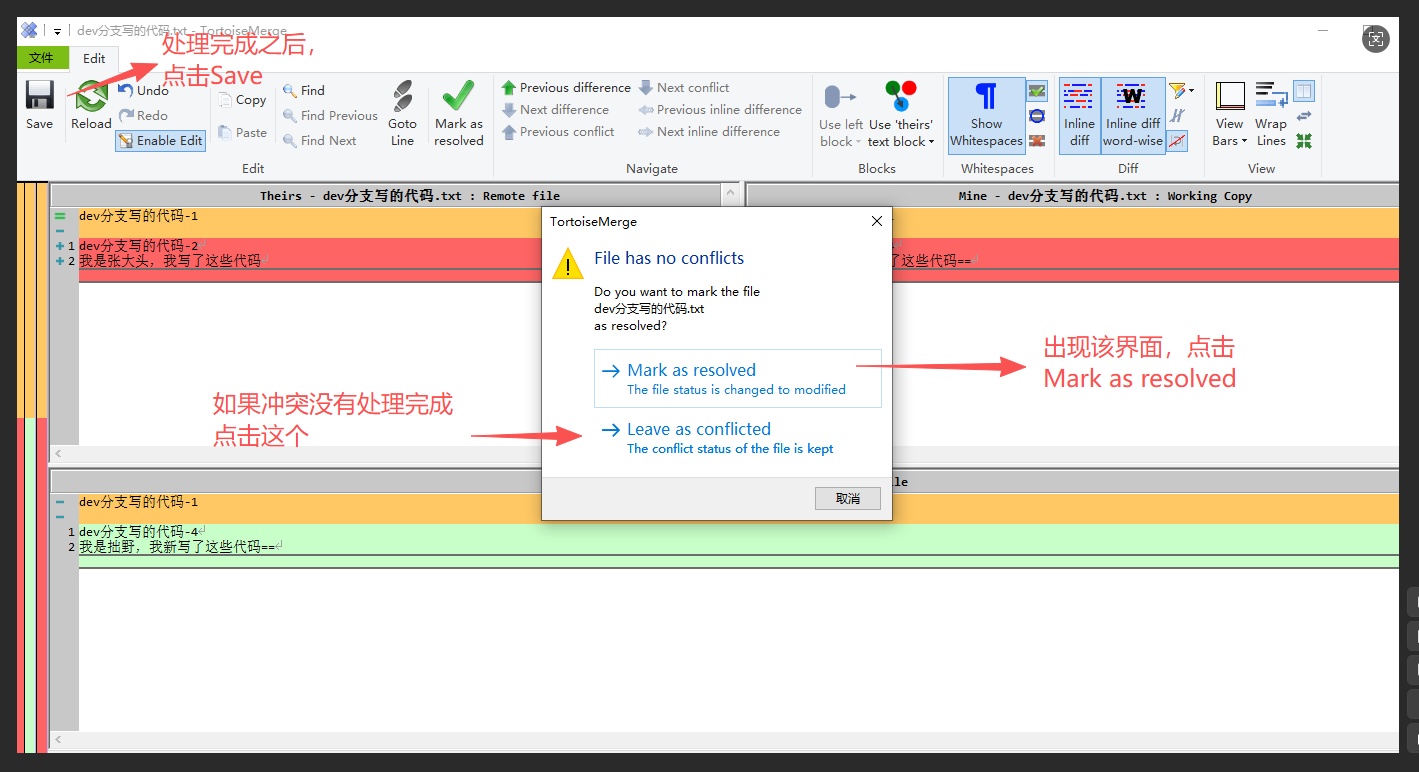Click the 取消 cancel button
The height and width of the screenshot is (772, 1419).
point(848,498)
